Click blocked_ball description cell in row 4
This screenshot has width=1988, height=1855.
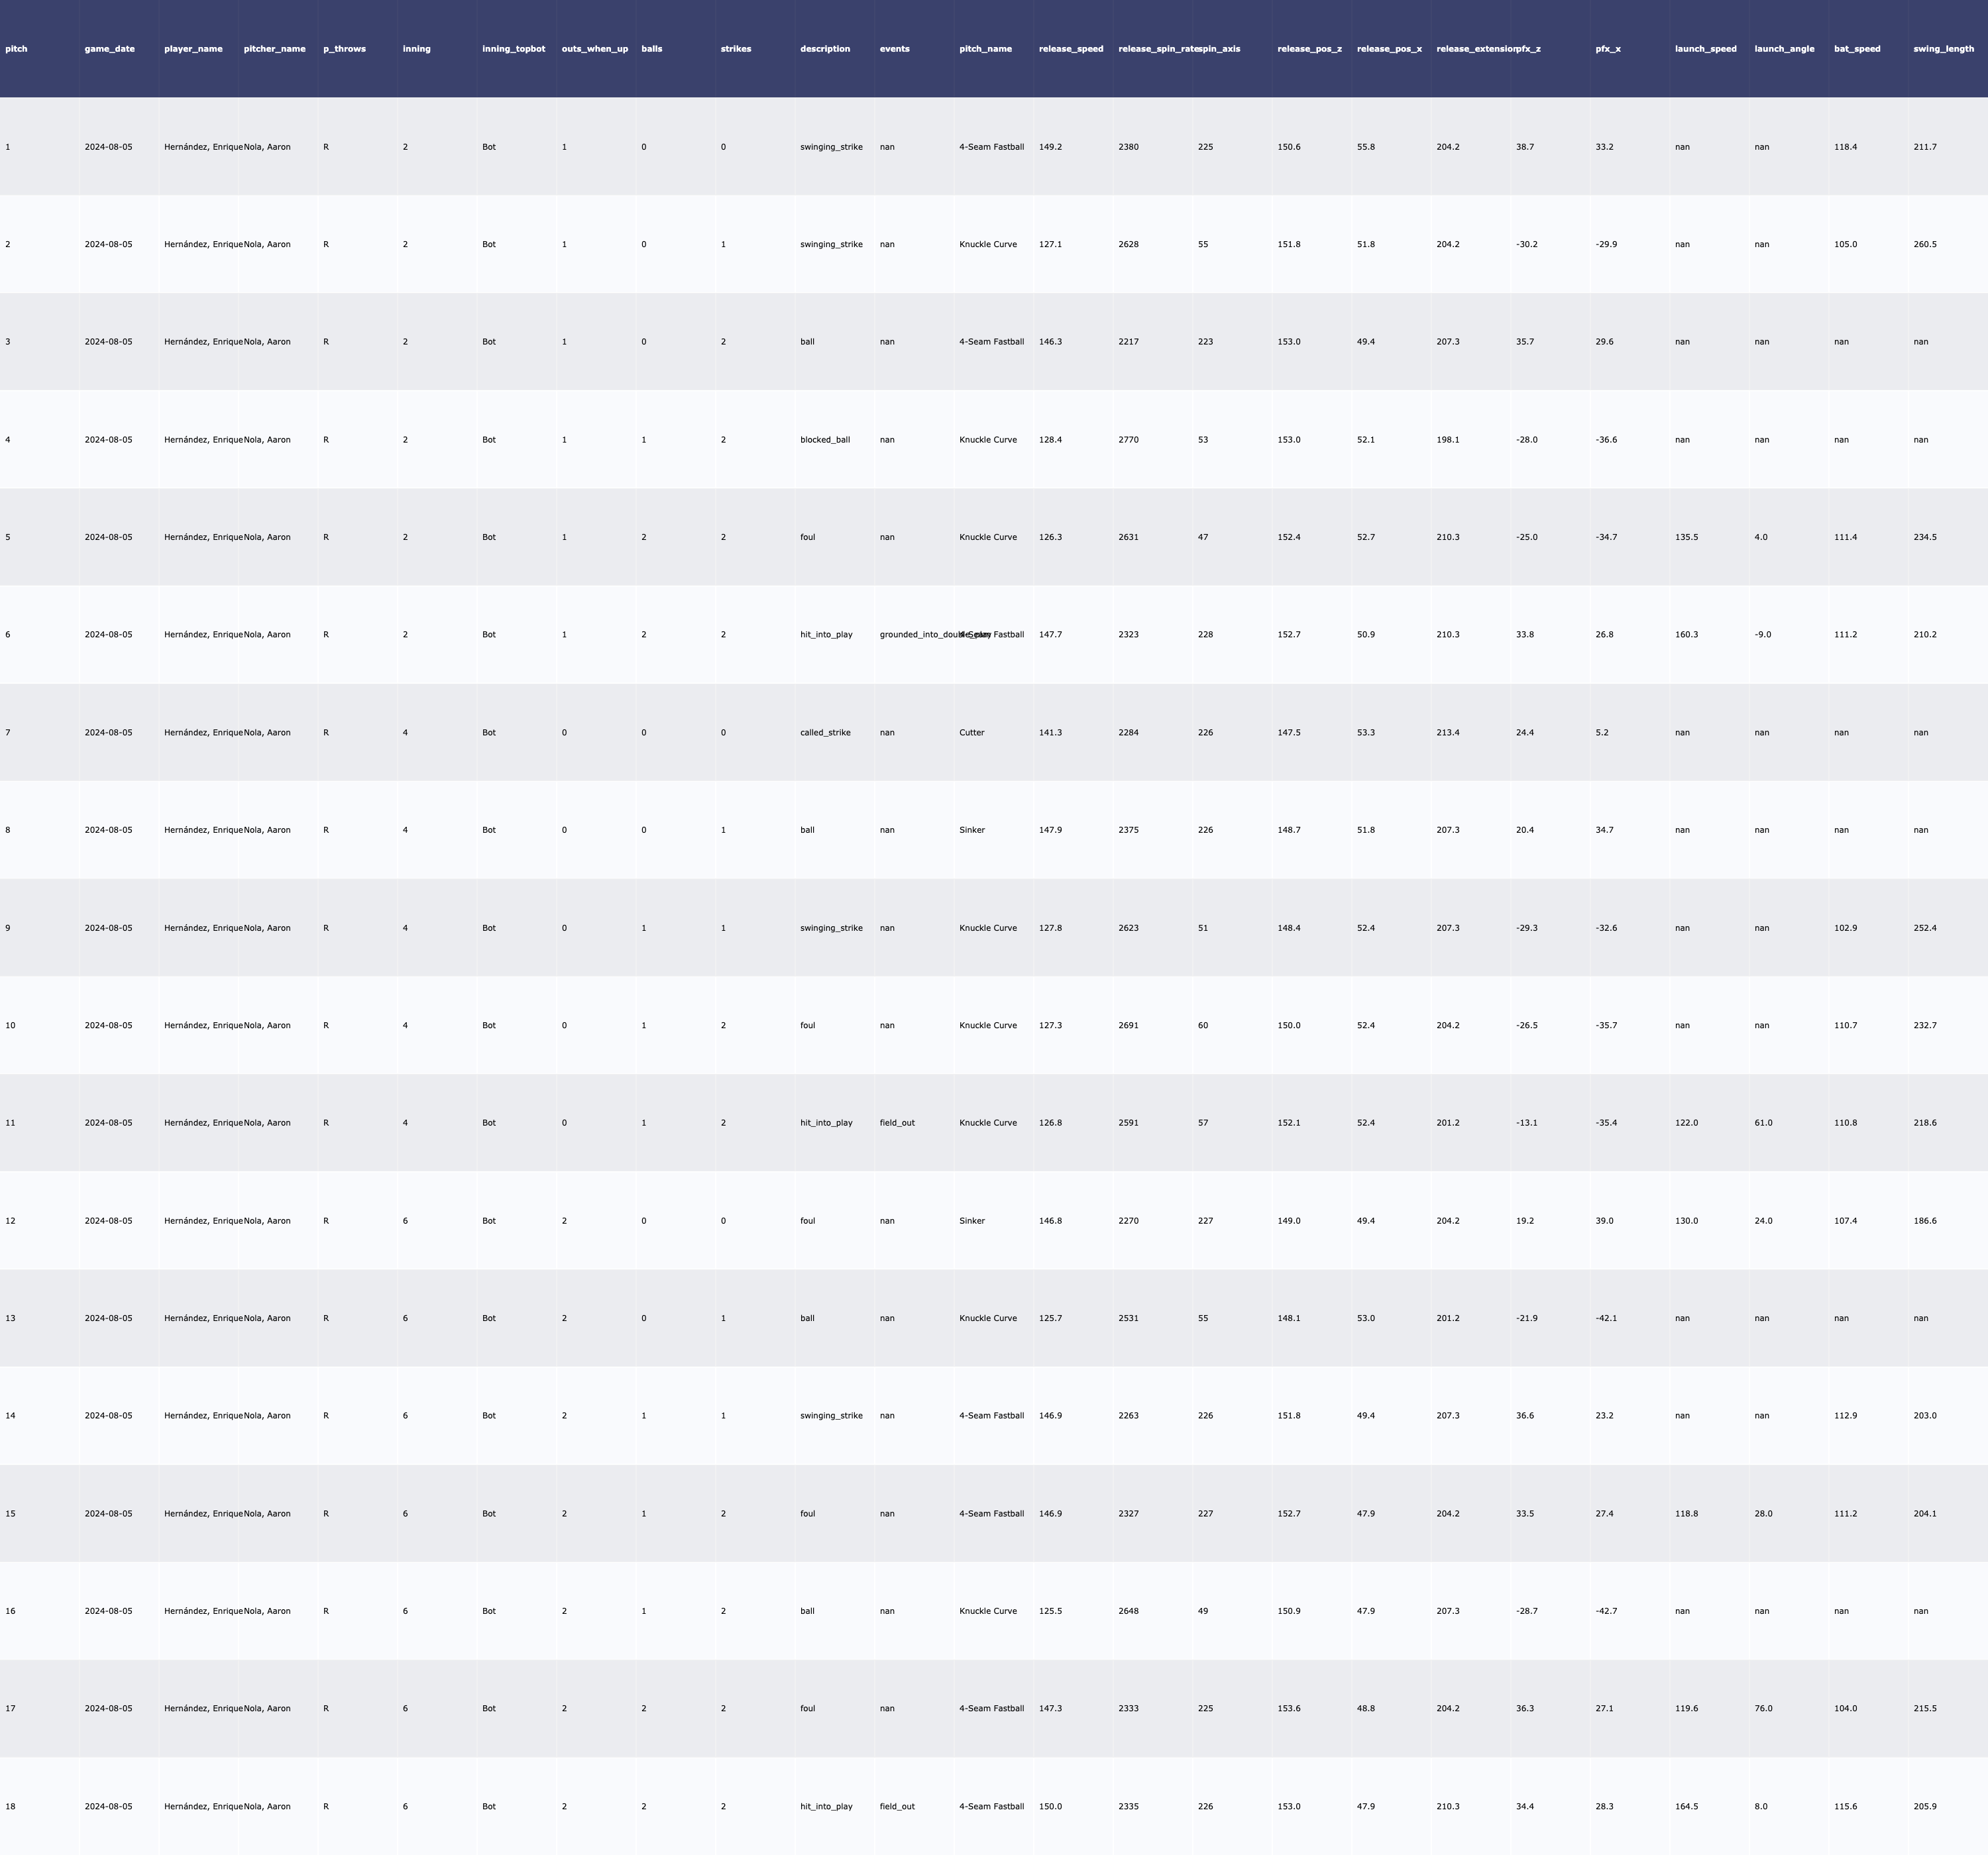tap(825, 440)
